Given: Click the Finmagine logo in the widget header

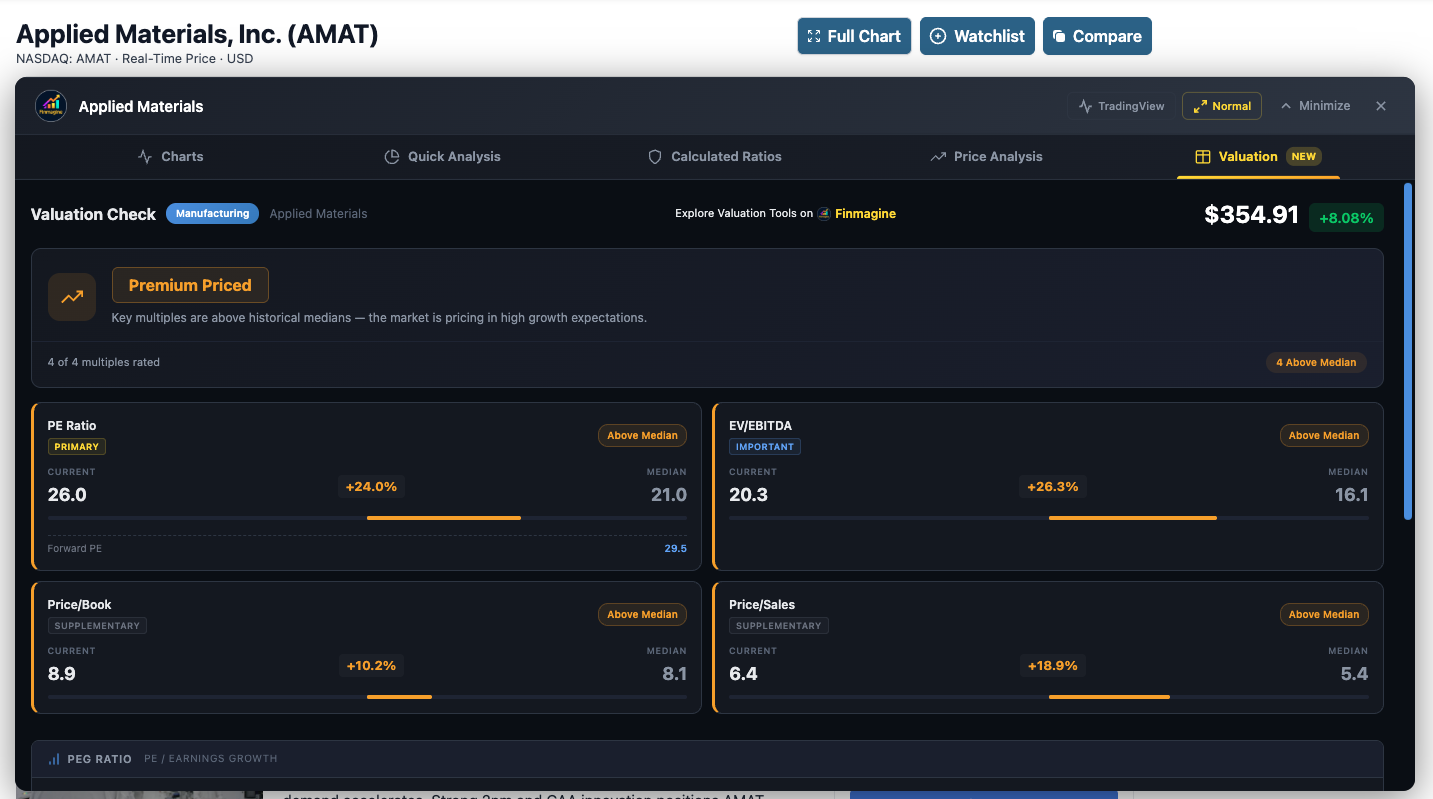Looking at the screenshot, I should coord(51,106).
